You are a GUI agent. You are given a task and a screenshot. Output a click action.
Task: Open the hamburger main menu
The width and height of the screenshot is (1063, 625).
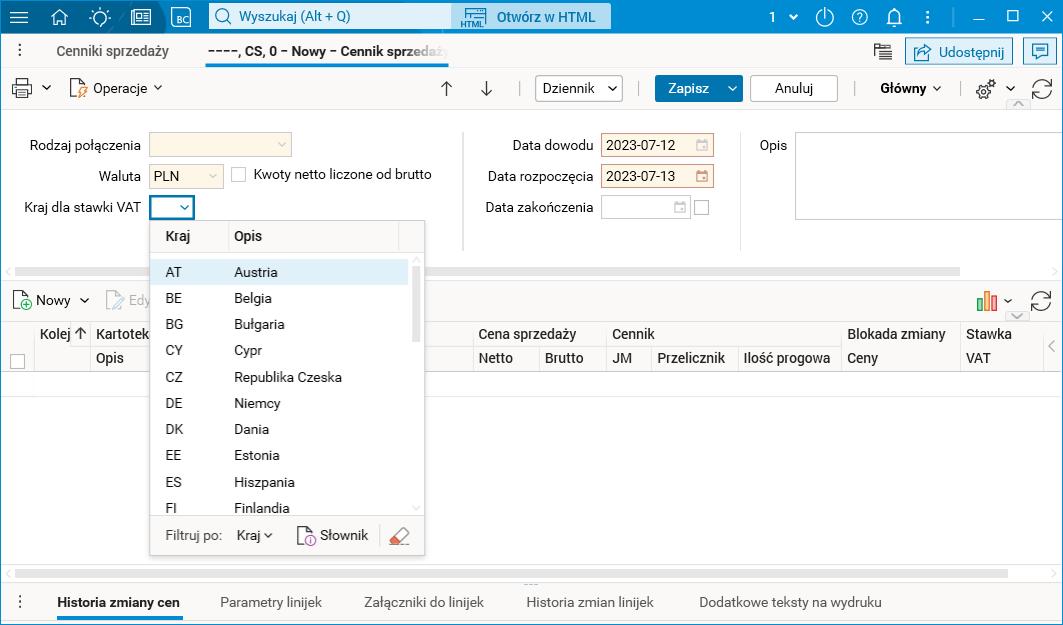point(19,17)
